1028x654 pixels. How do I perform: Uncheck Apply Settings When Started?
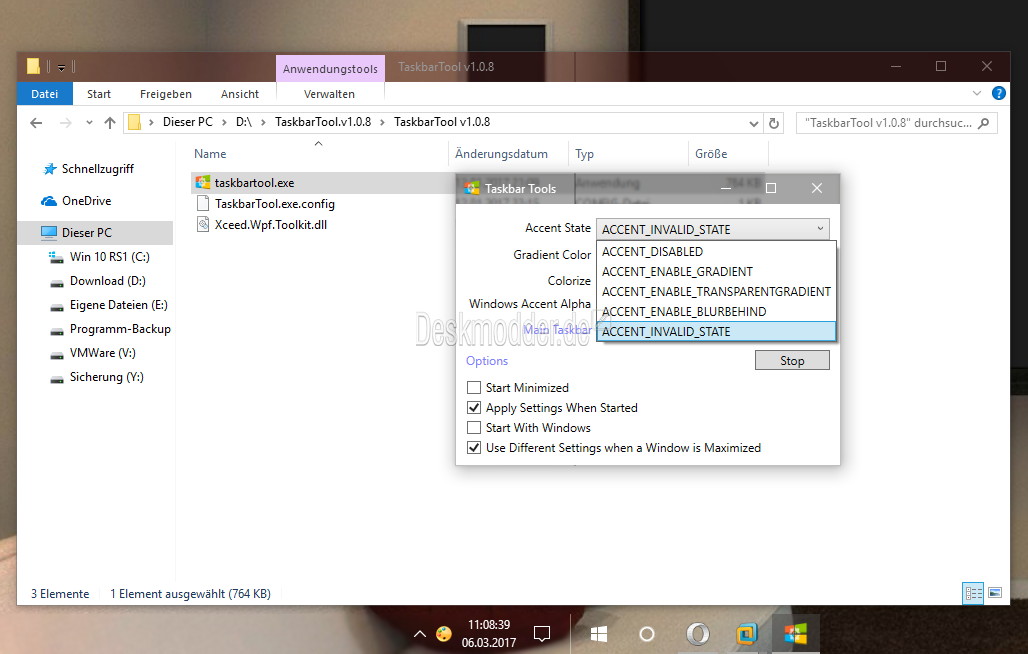tap(474, 408)
